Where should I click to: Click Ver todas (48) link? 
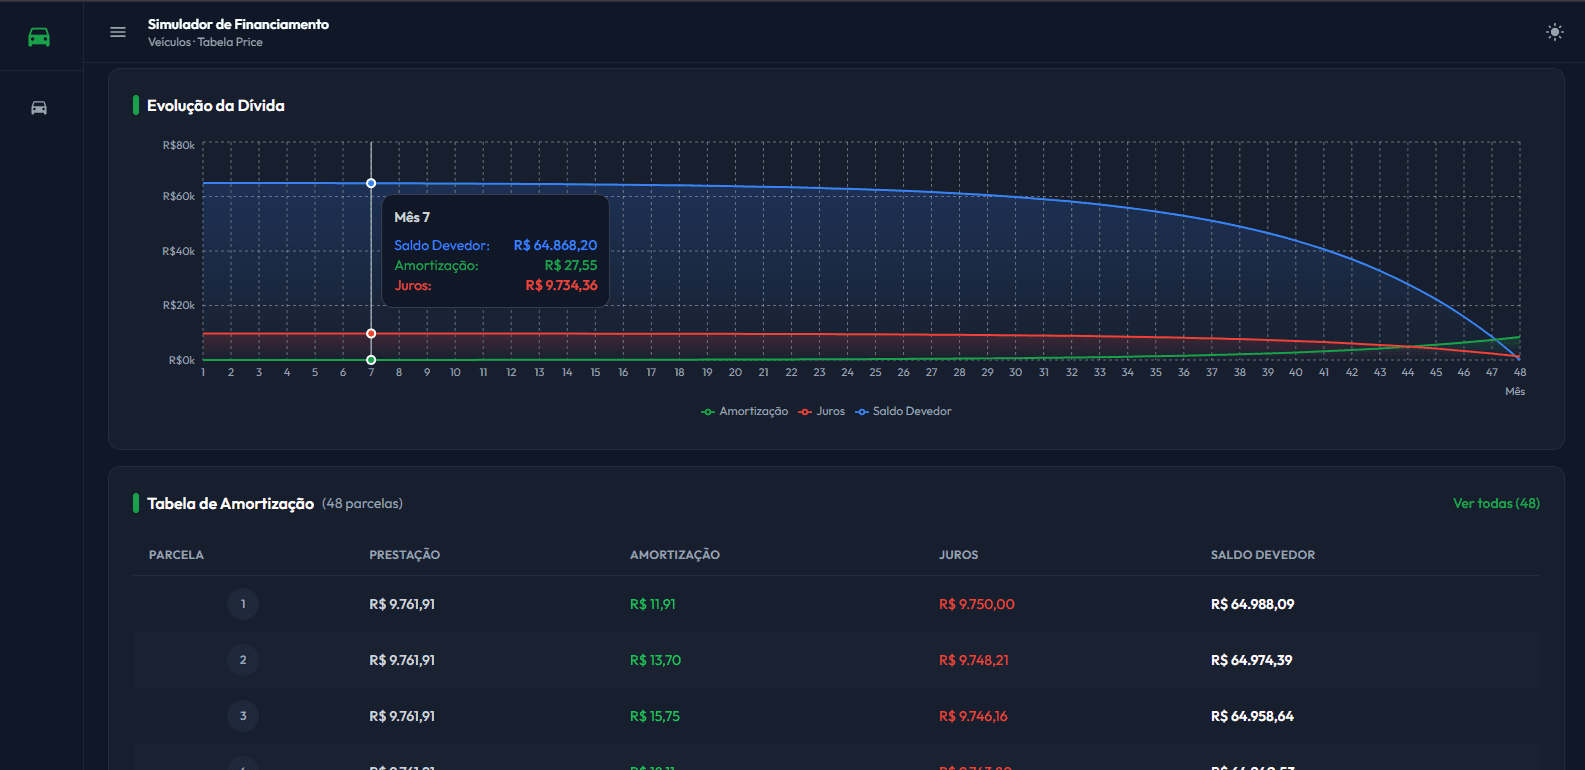point(1495,503)
